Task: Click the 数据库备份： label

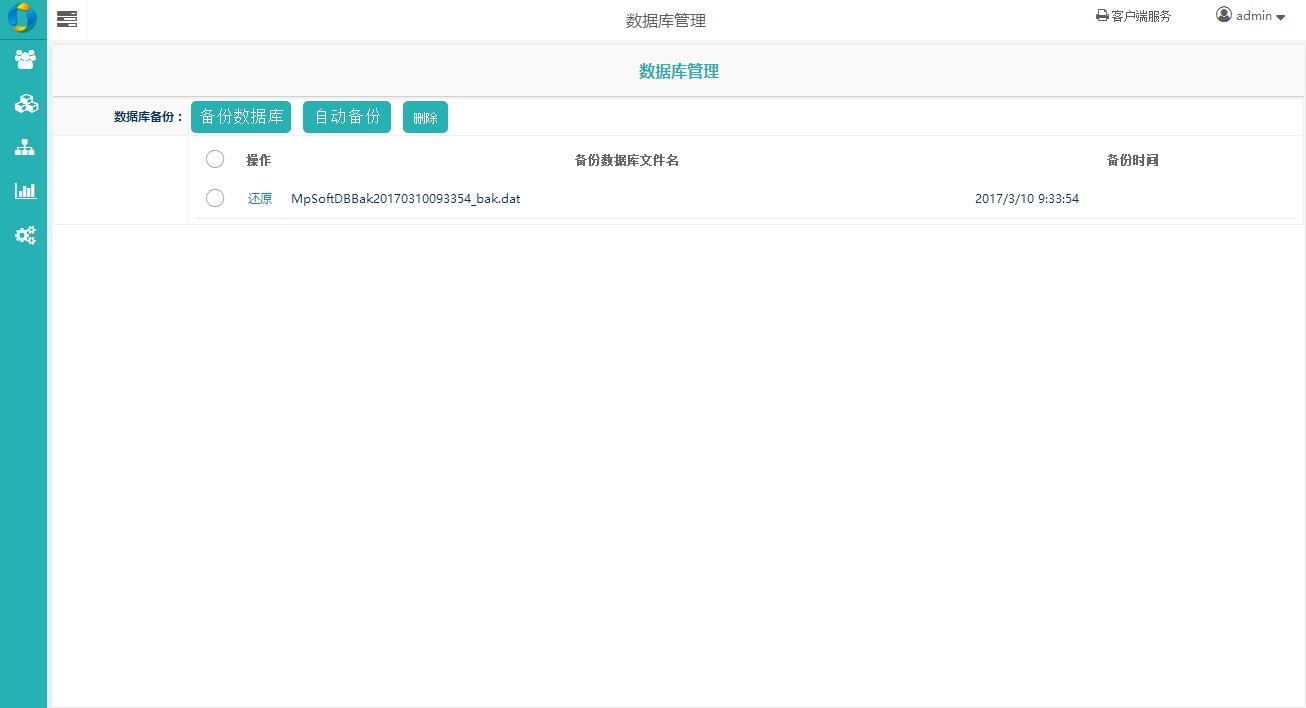Action: (149, 117)
